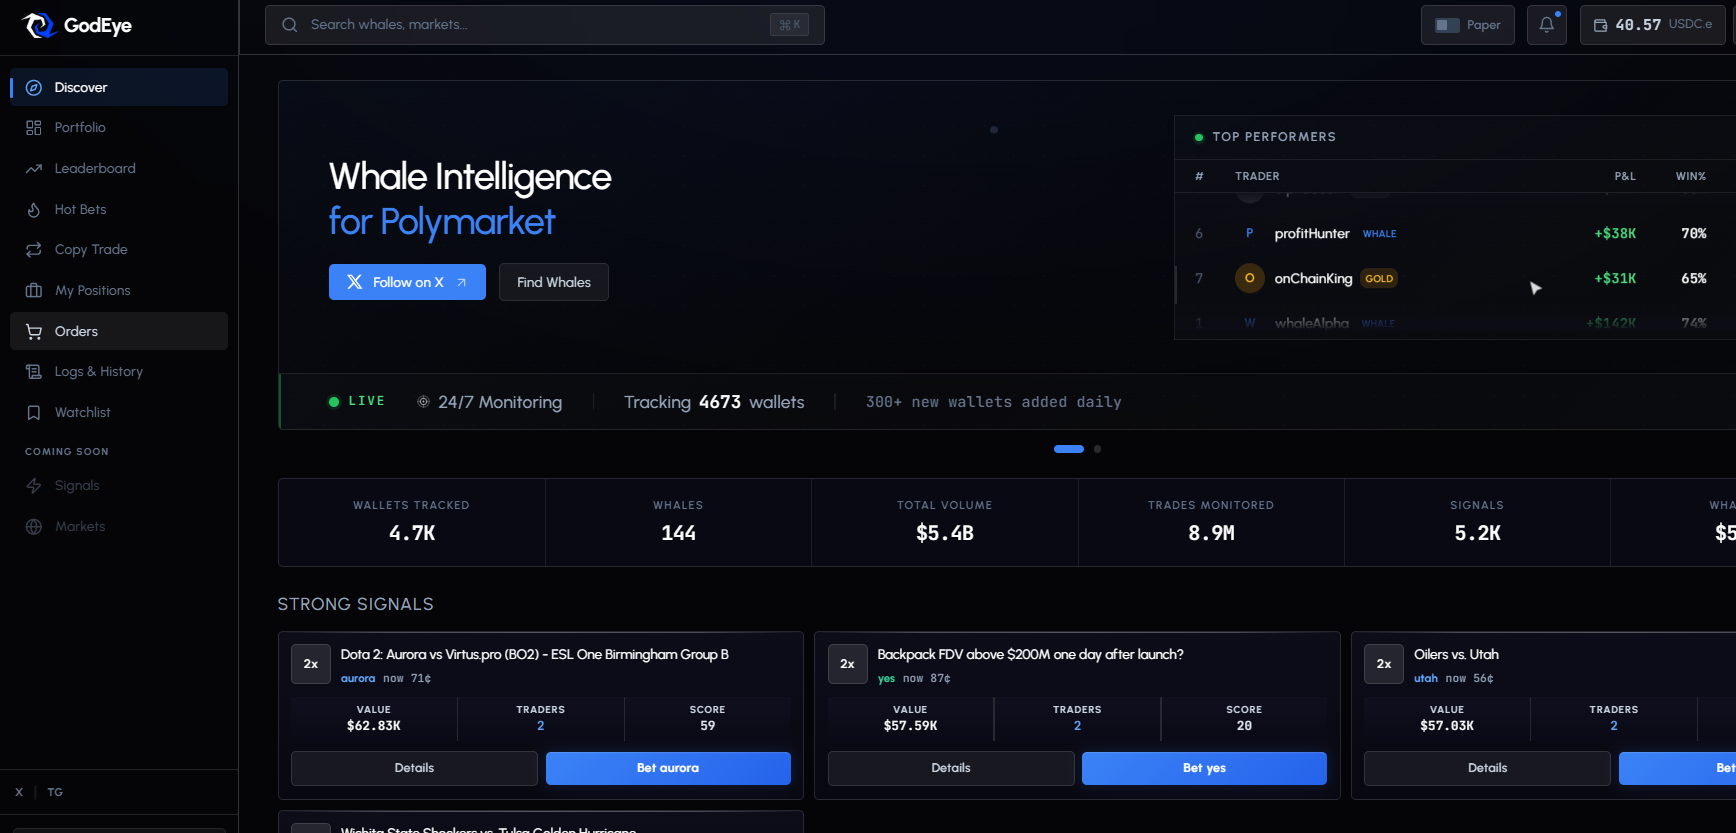Click profitHunter's P avatar
1736x833 pixels.
1250,233
